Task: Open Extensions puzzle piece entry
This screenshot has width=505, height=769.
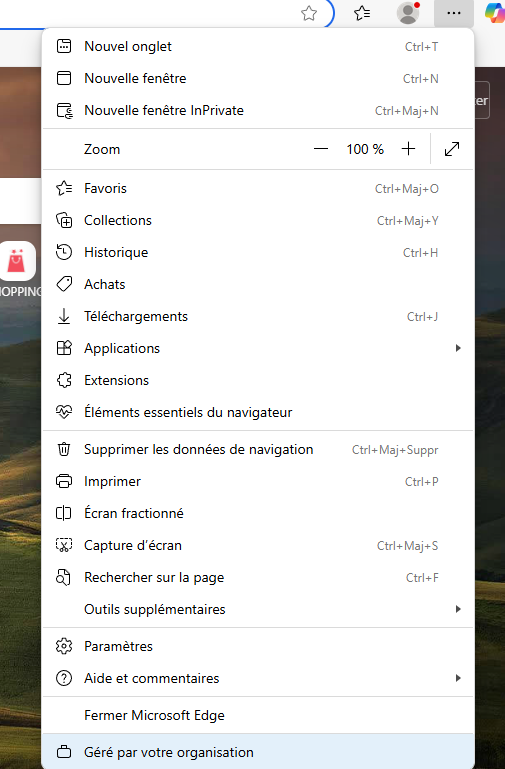Action: [x=258, y=381]
